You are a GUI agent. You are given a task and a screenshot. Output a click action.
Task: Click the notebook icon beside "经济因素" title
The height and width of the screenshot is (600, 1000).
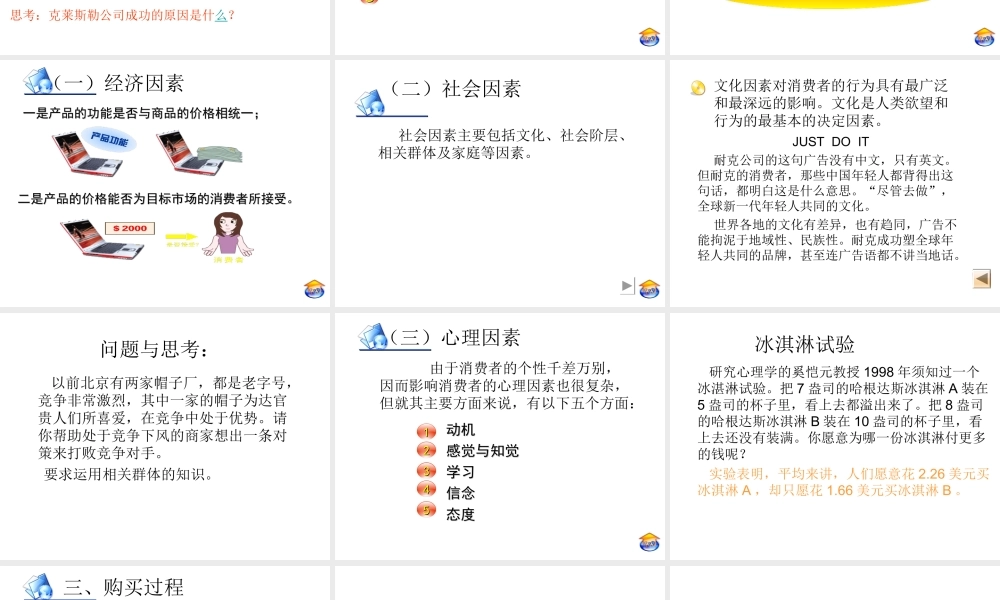(40, 80)
